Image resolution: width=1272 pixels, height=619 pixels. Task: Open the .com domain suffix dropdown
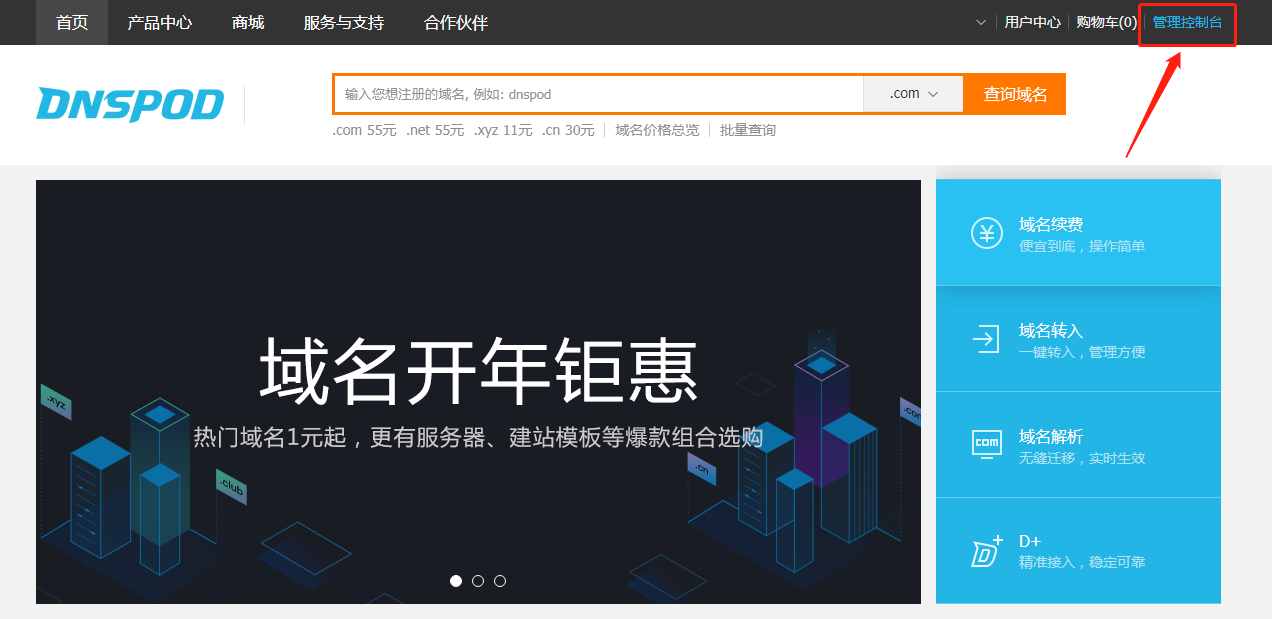pos(913,94)
